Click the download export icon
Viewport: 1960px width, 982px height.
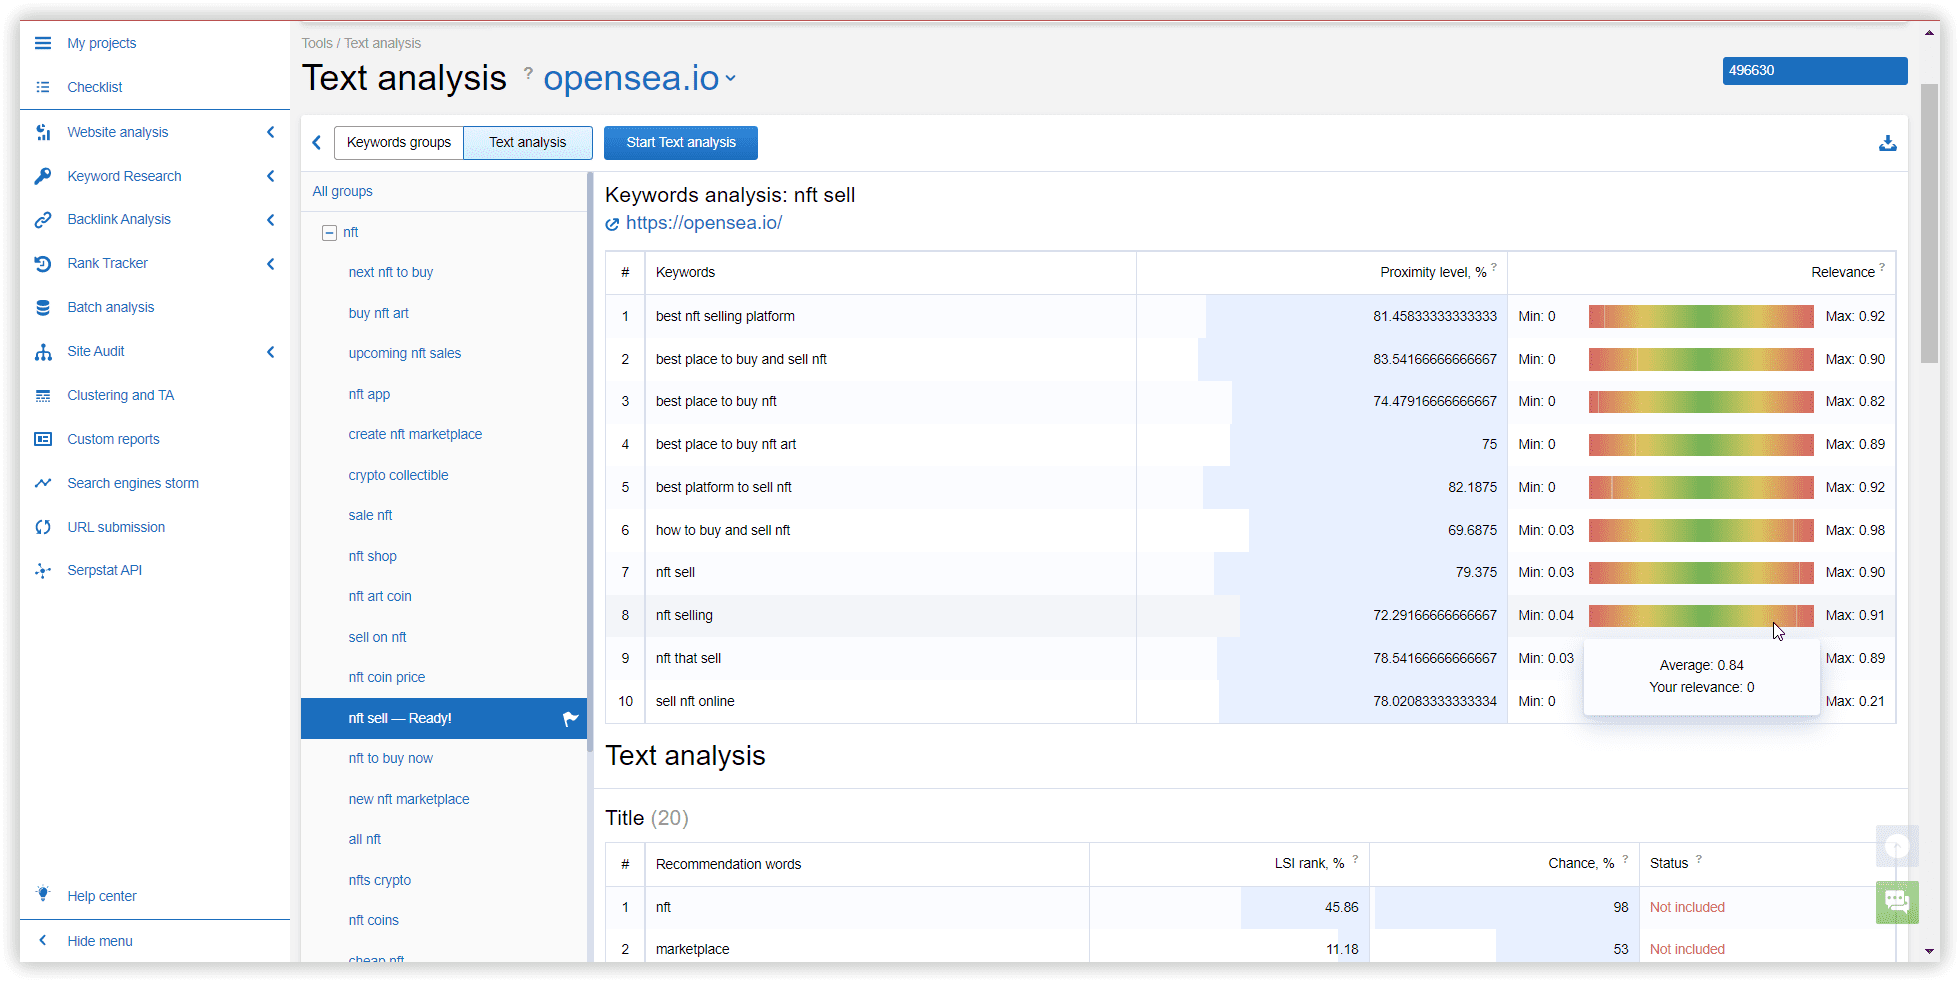click(x=1887, y=143)
